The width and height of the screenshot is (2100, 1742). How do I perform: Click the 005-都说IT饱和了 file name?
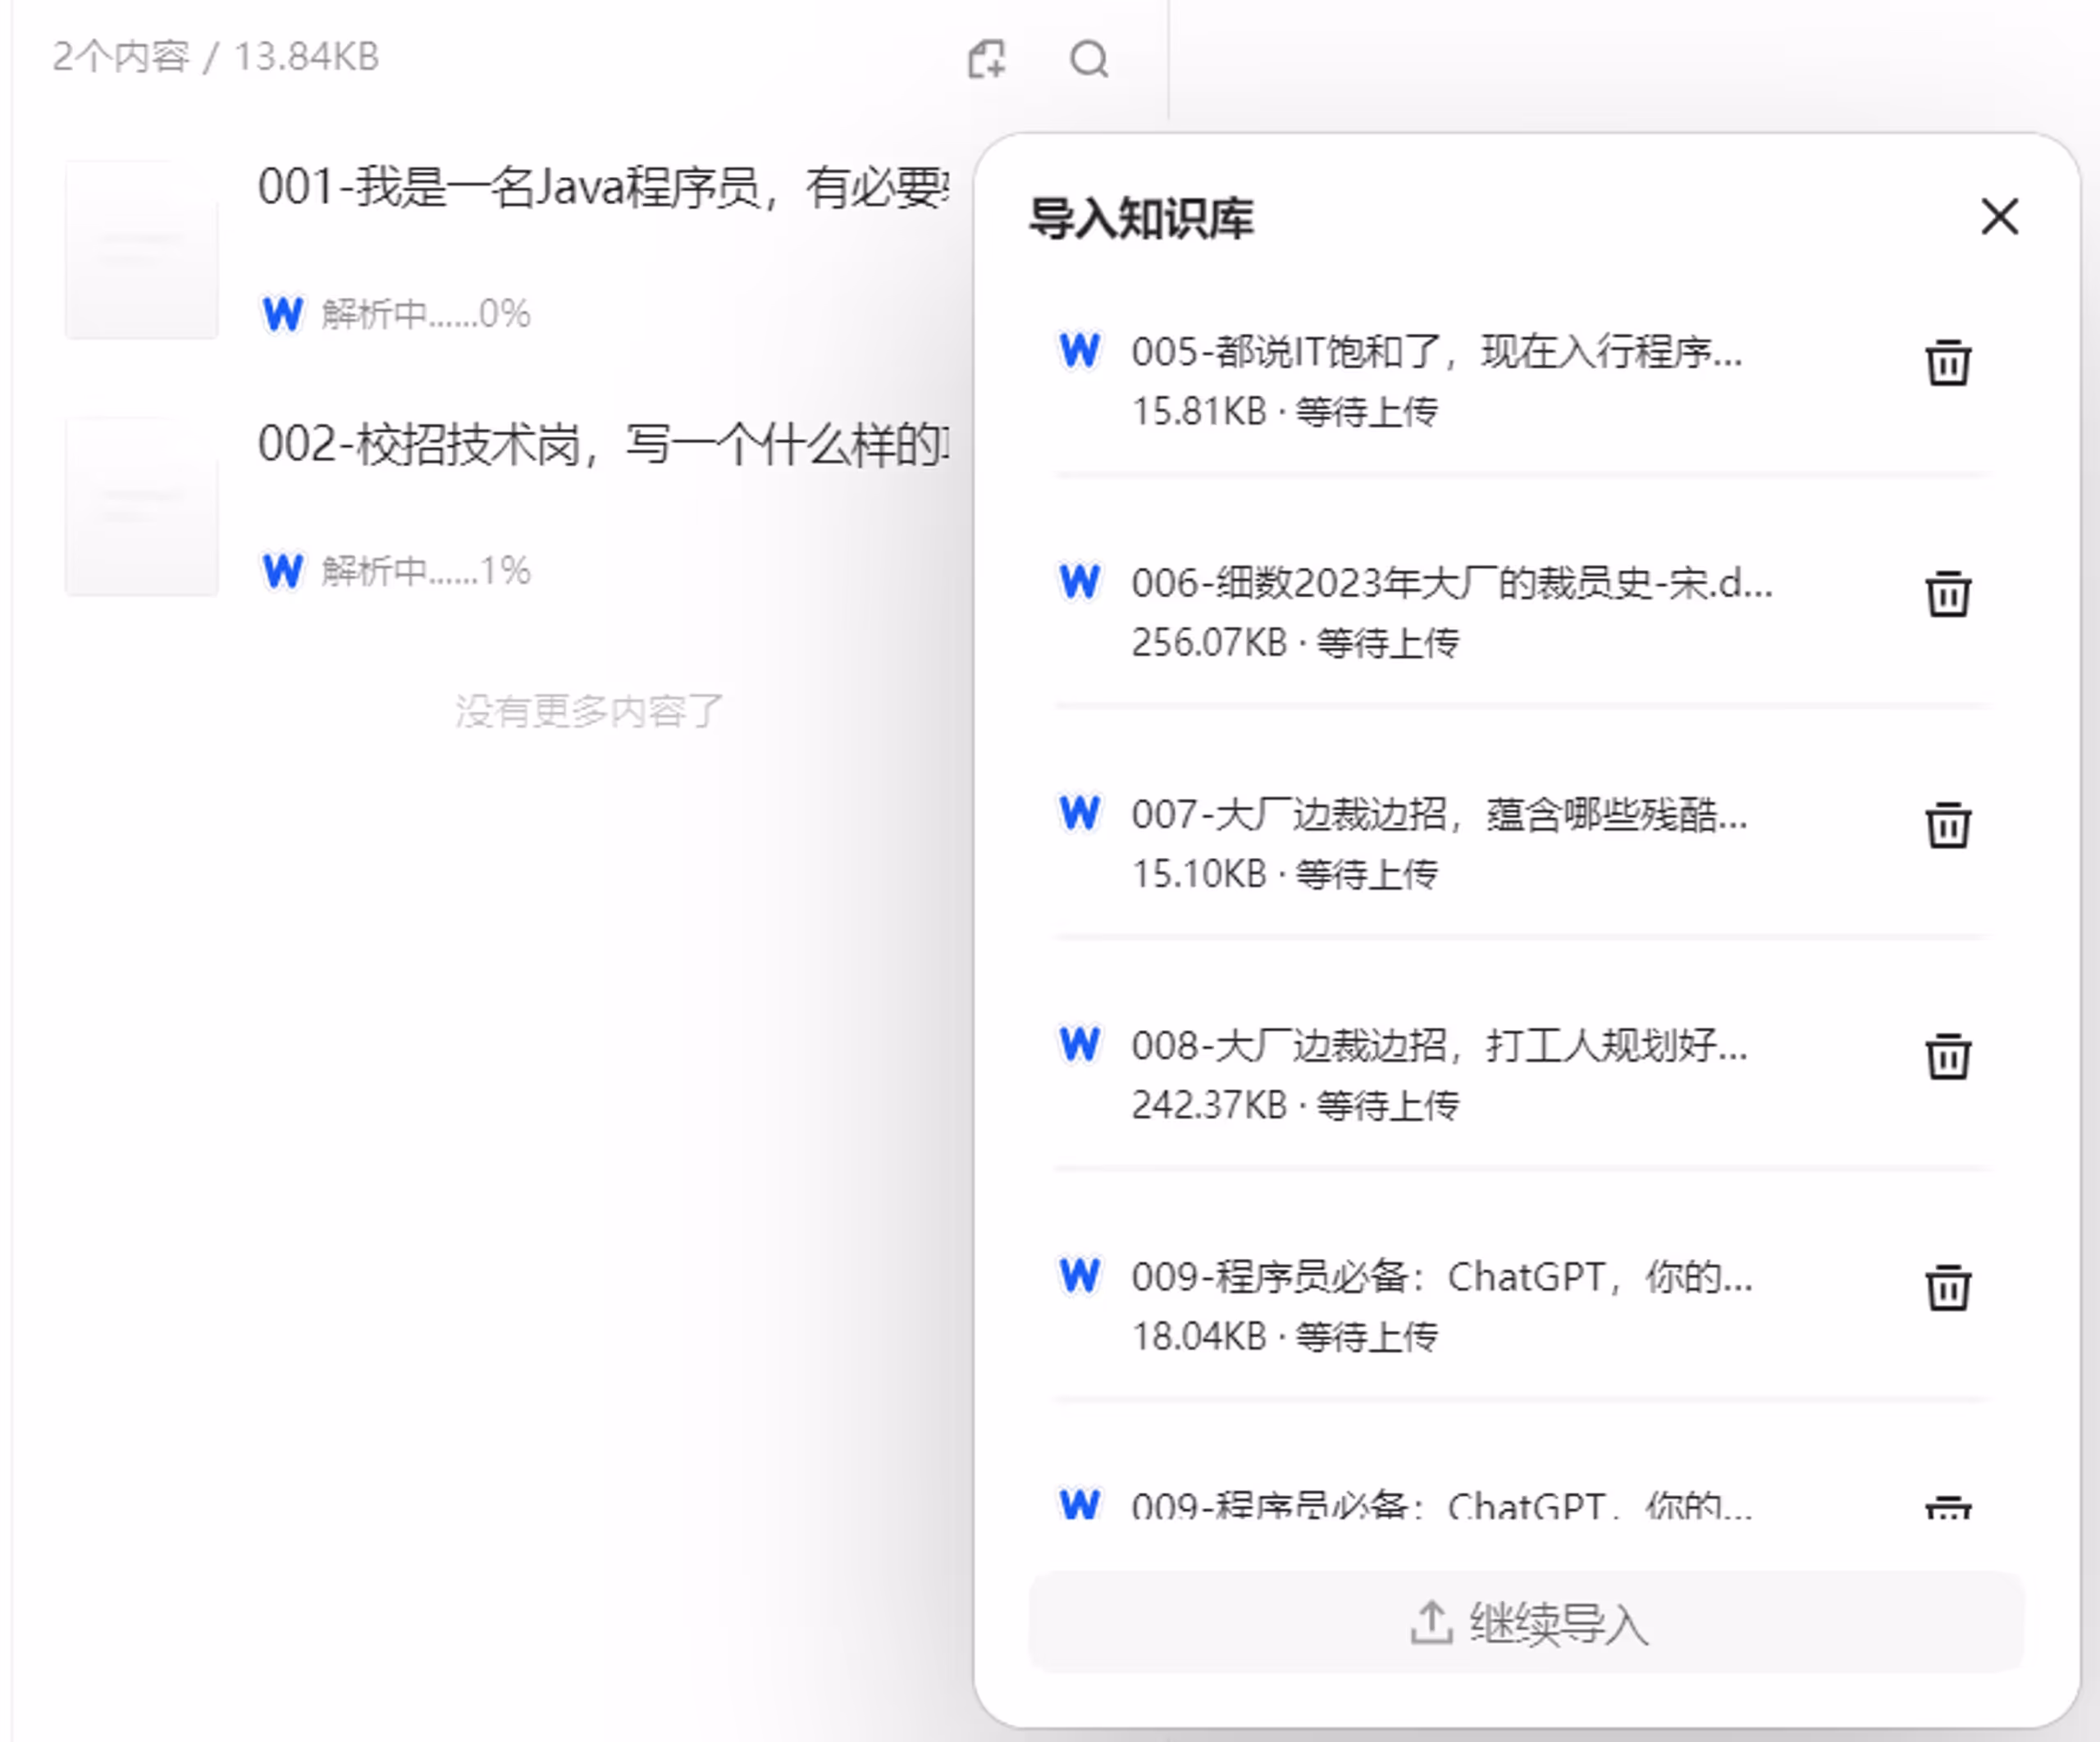[x=1437, y=352]
